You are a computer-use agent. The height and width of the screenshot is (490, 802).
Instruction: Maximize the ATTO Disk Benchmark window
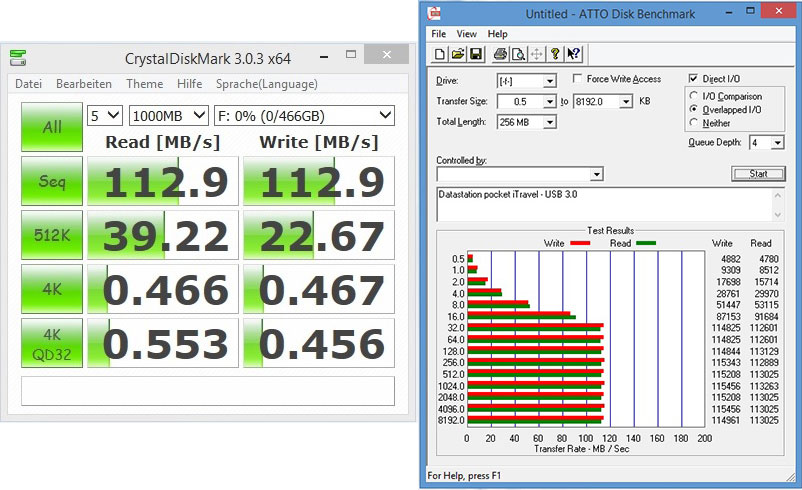click(750, 11)
